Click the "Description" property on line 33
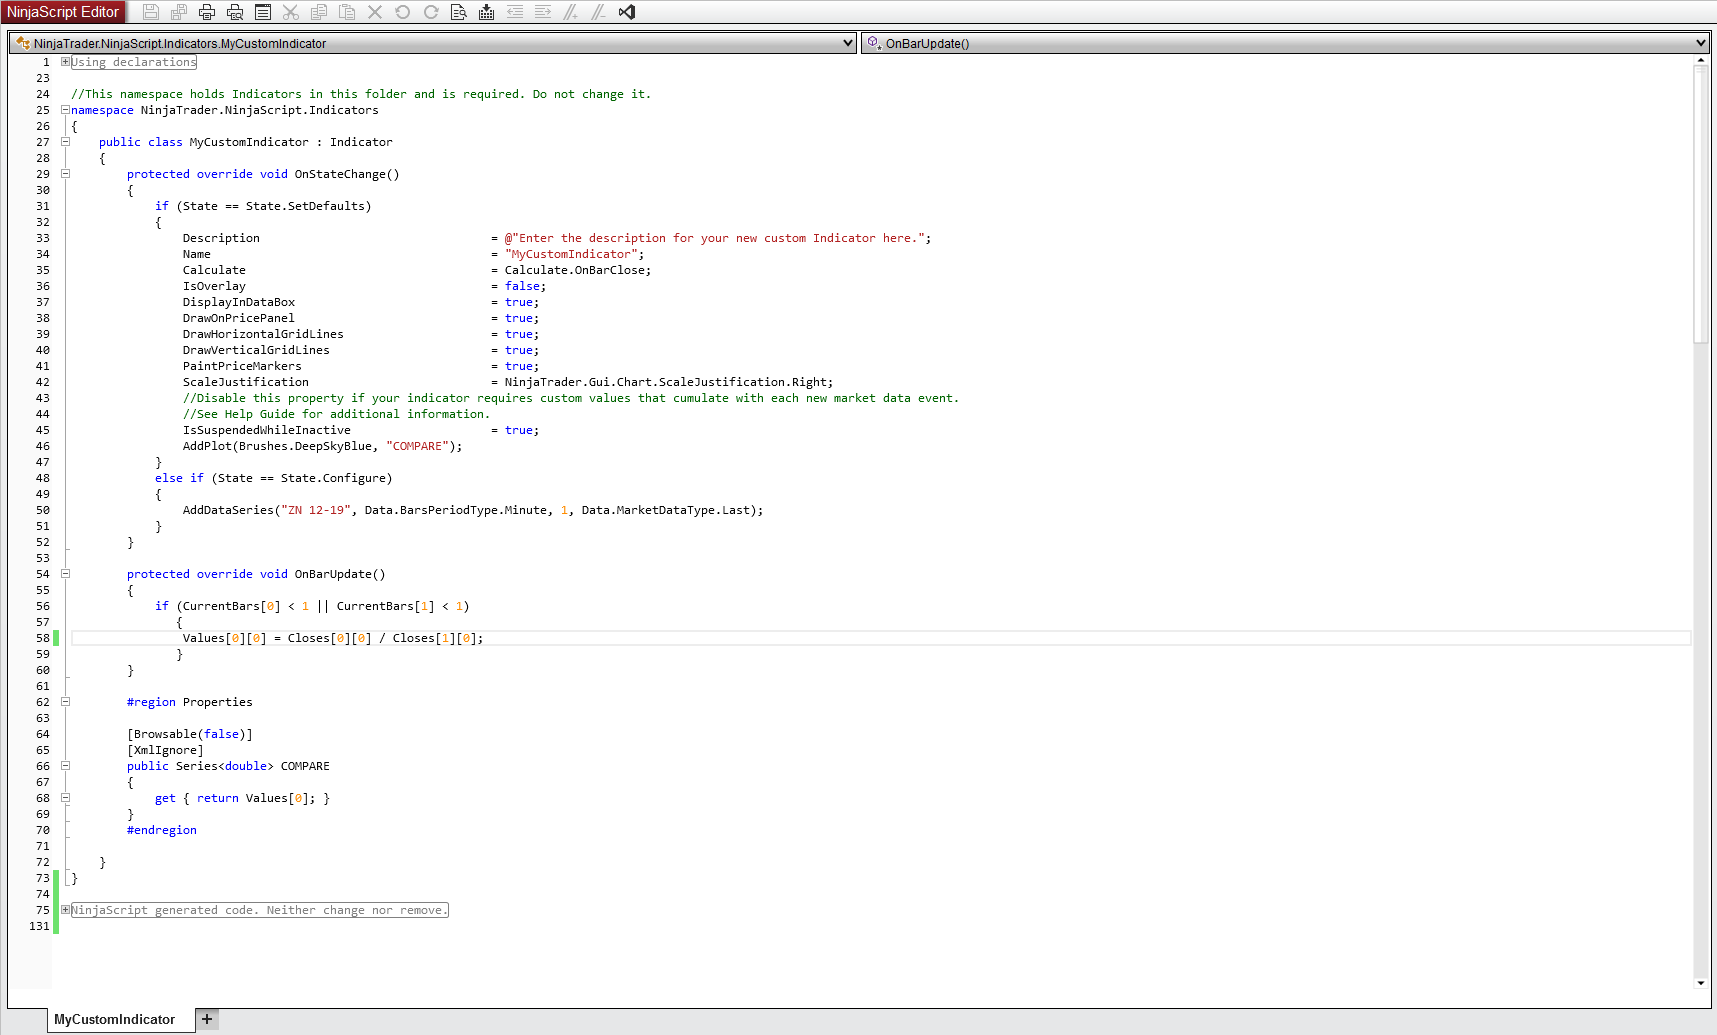Viewport: 1717px width, 1035px height. click(221, 238)
